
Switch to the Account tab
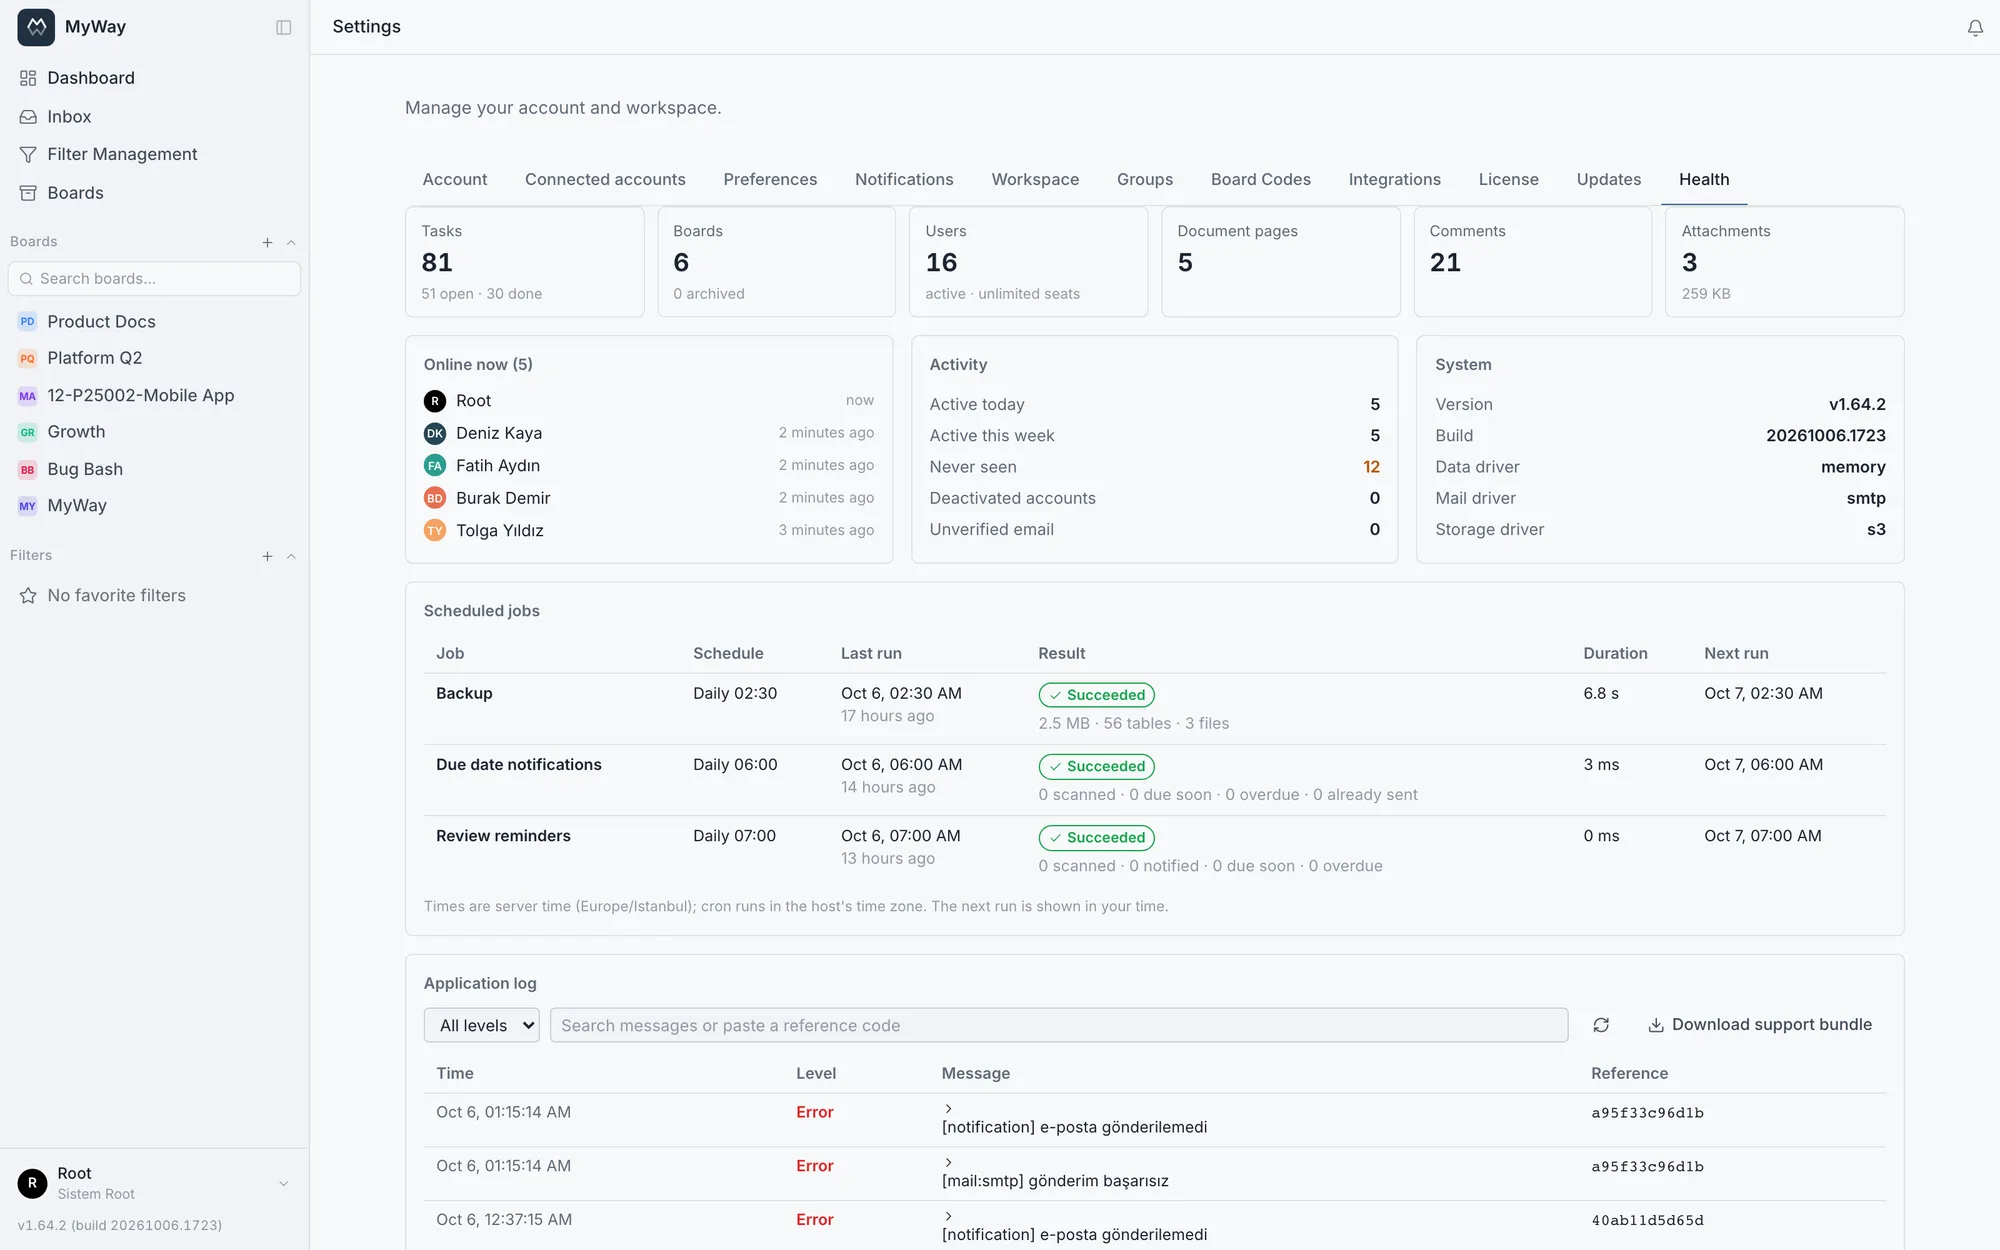[455, 179]
